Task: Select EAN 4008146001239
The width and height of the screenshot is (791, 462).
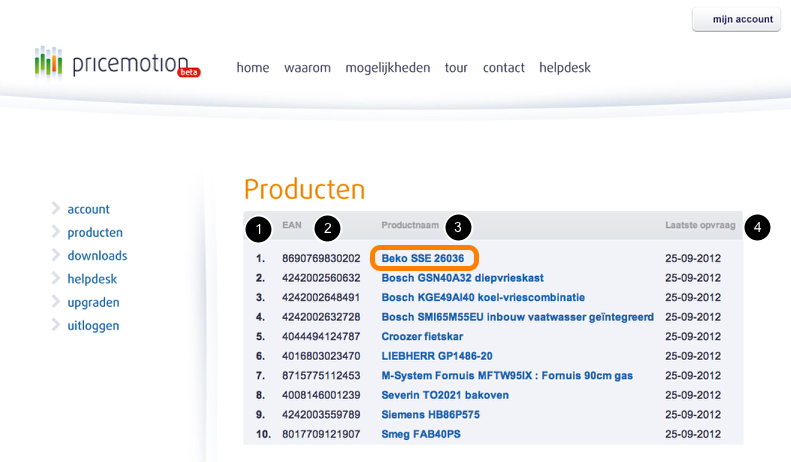Action: click(321, 395)
